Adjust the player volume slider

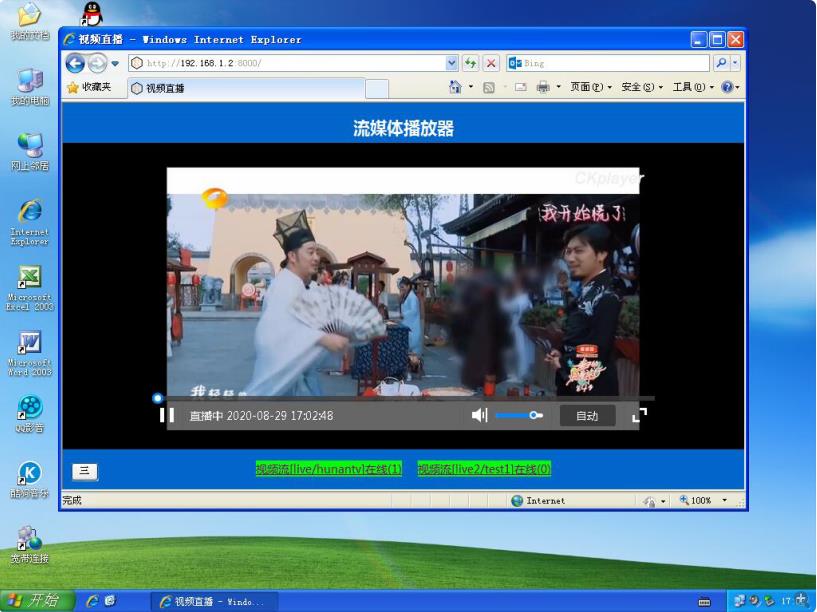pyautogui.click(x=518, y=415)
